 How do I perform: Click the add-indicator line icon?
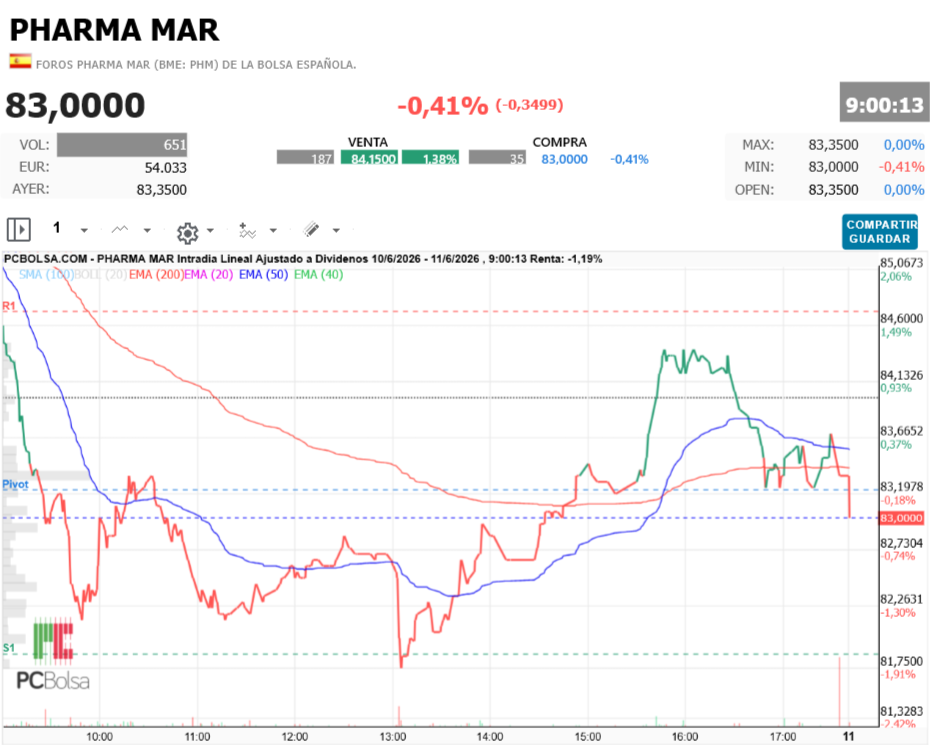(x=247, y=230)
